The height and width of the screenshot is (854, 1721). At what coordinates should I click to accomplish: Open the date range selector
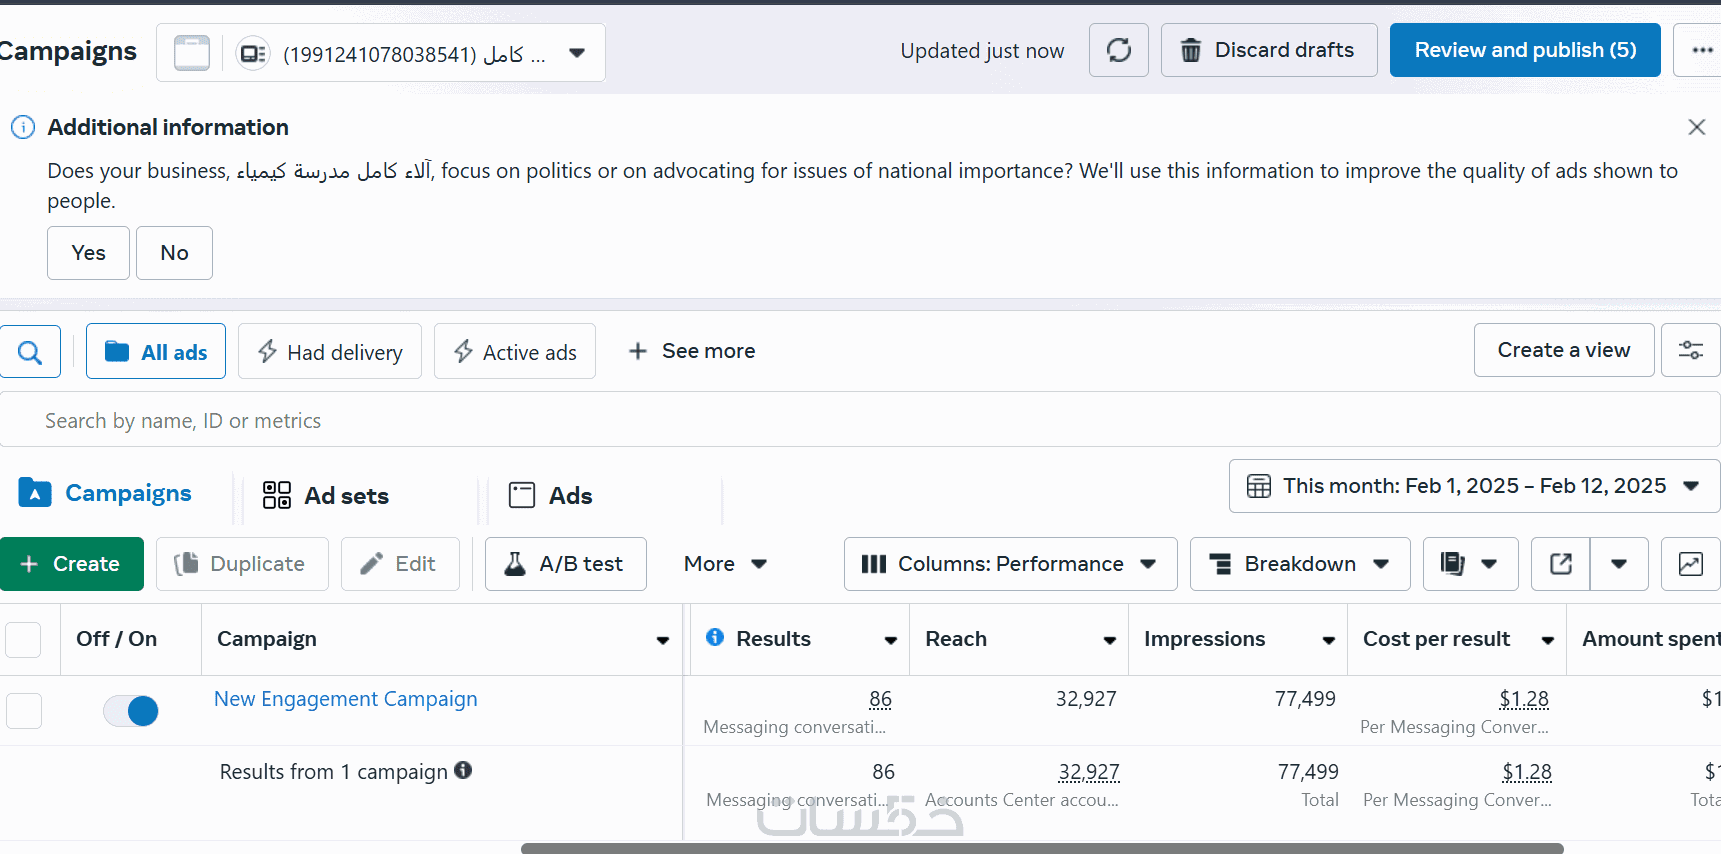(1473, 486)
